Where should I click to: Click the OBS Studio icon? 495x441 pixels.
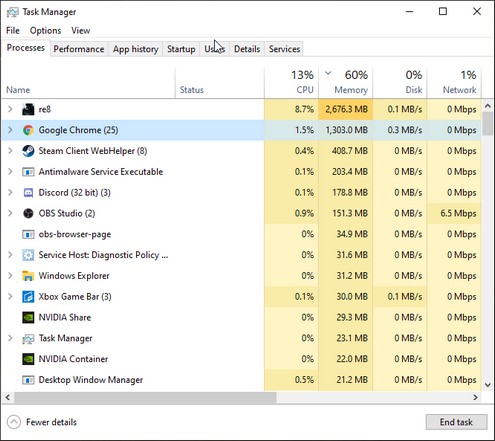click(x=28, y=213)
